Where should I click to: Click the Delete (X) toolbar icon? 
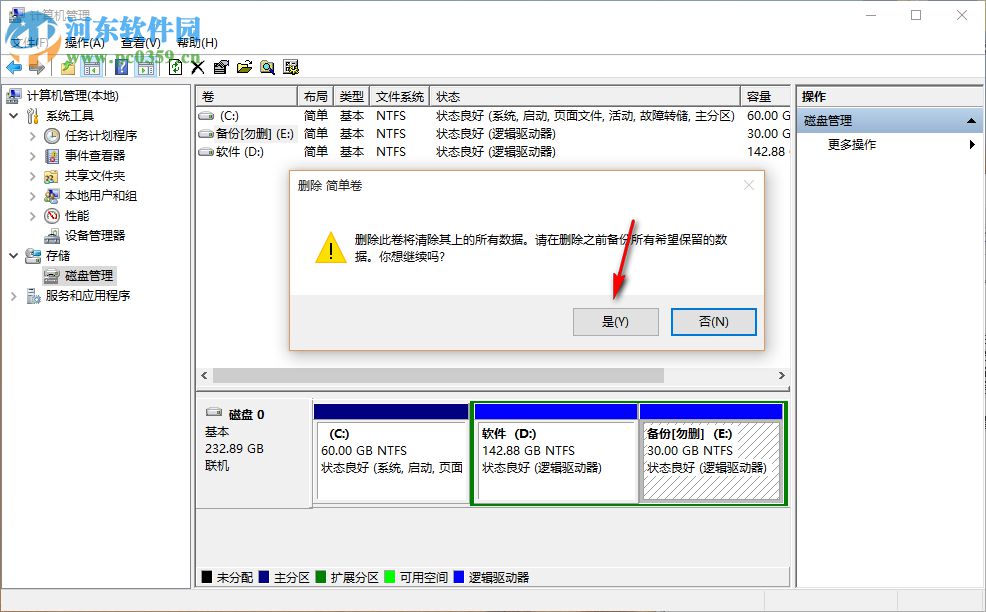pos(198,67)
